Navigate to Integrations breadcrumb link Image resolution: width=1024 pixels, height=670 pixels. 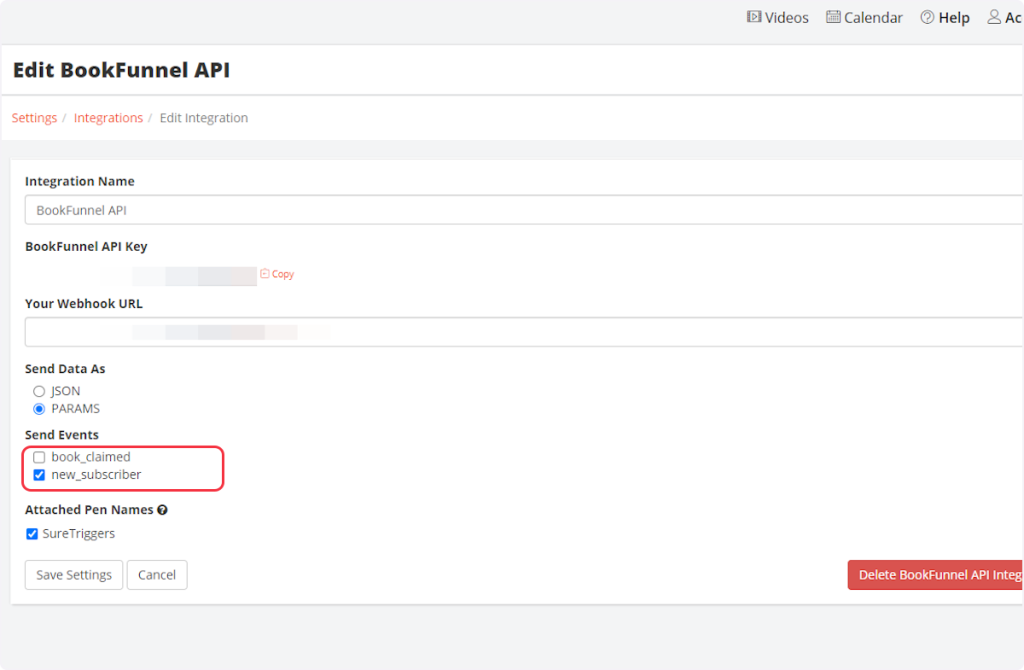108,118
